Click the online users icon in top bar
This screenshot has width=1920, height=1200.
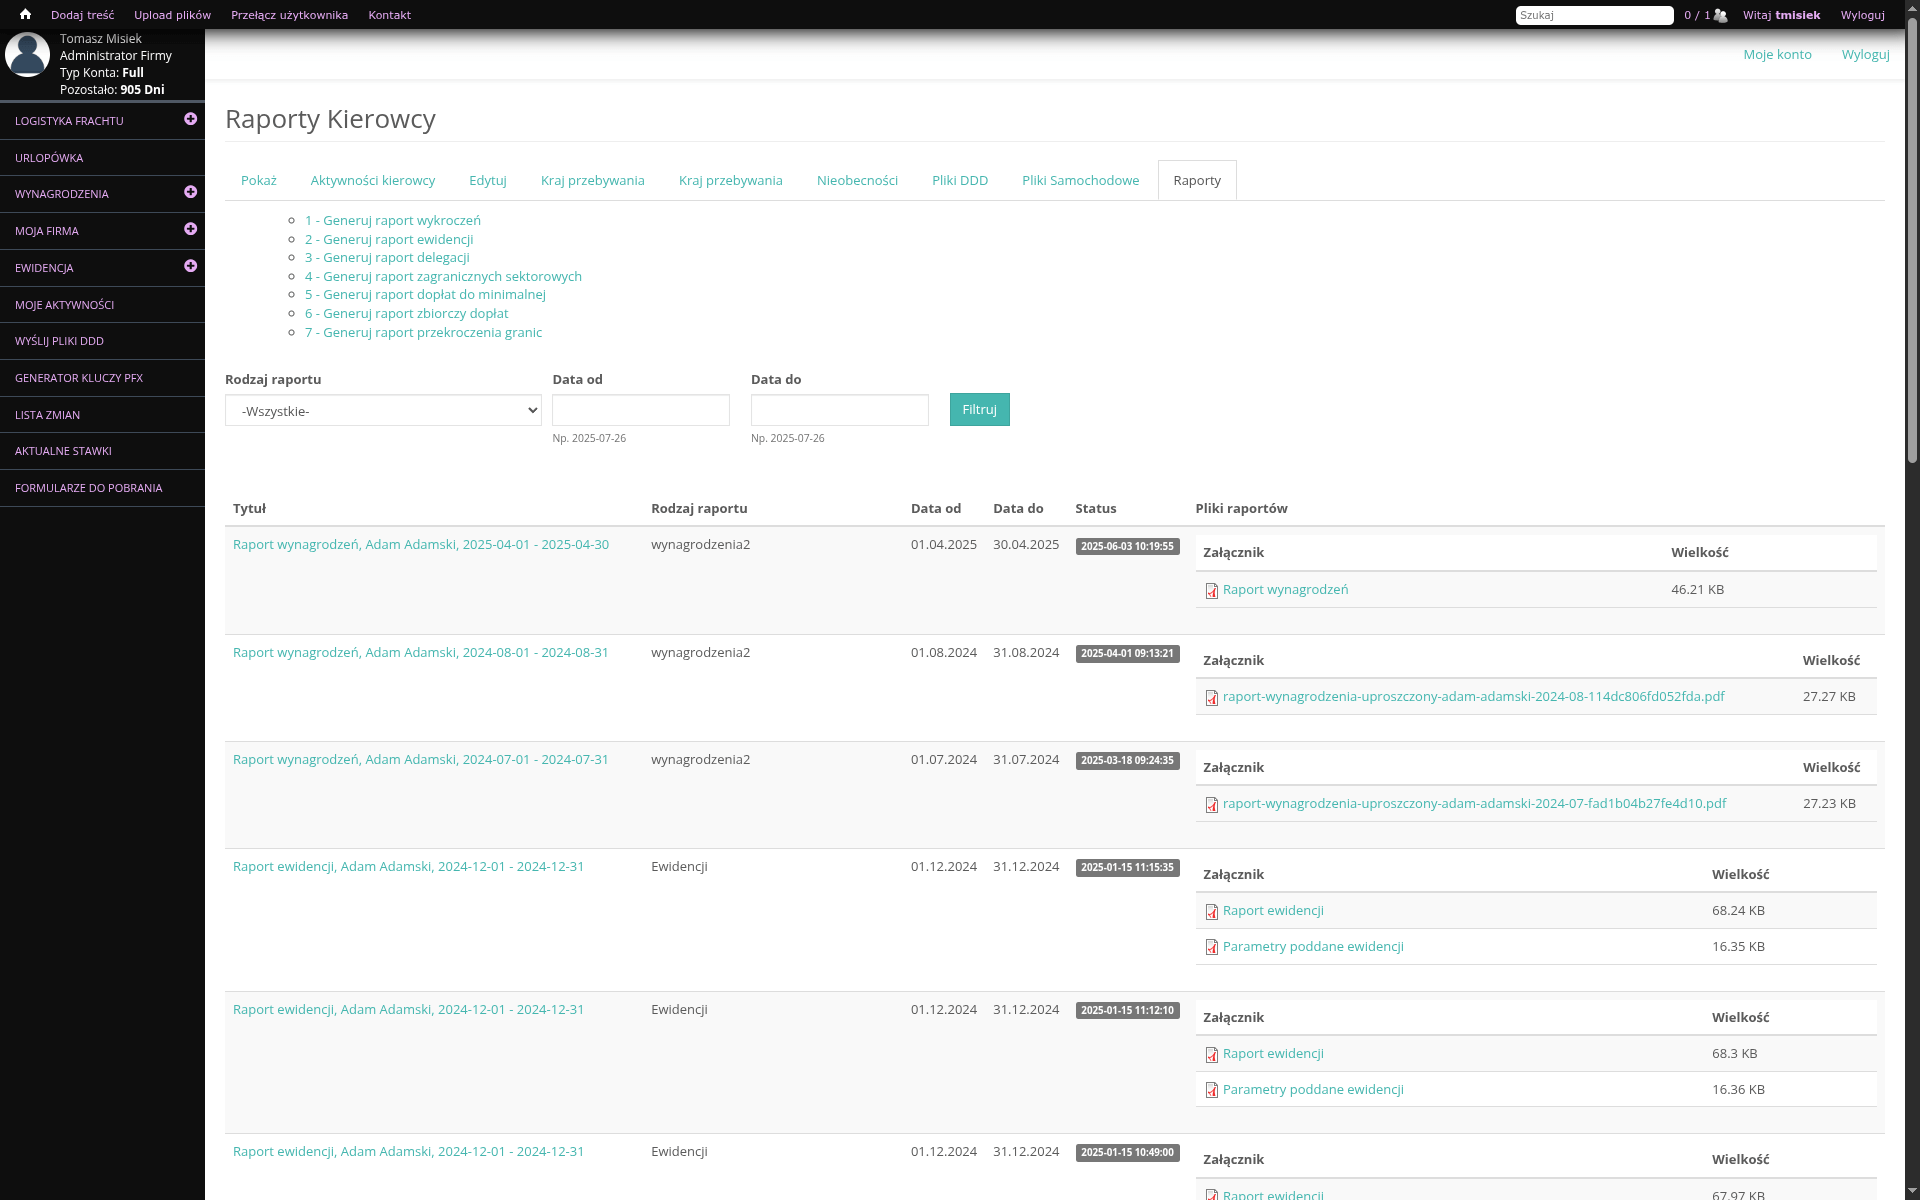click(x=1720, y=15)
